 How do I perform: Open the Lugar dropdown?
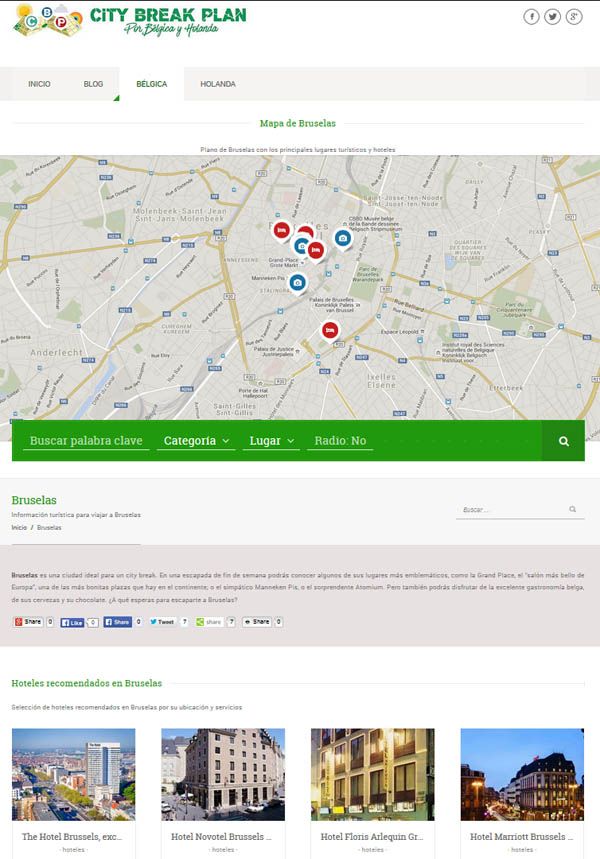[x=271, y=441]
